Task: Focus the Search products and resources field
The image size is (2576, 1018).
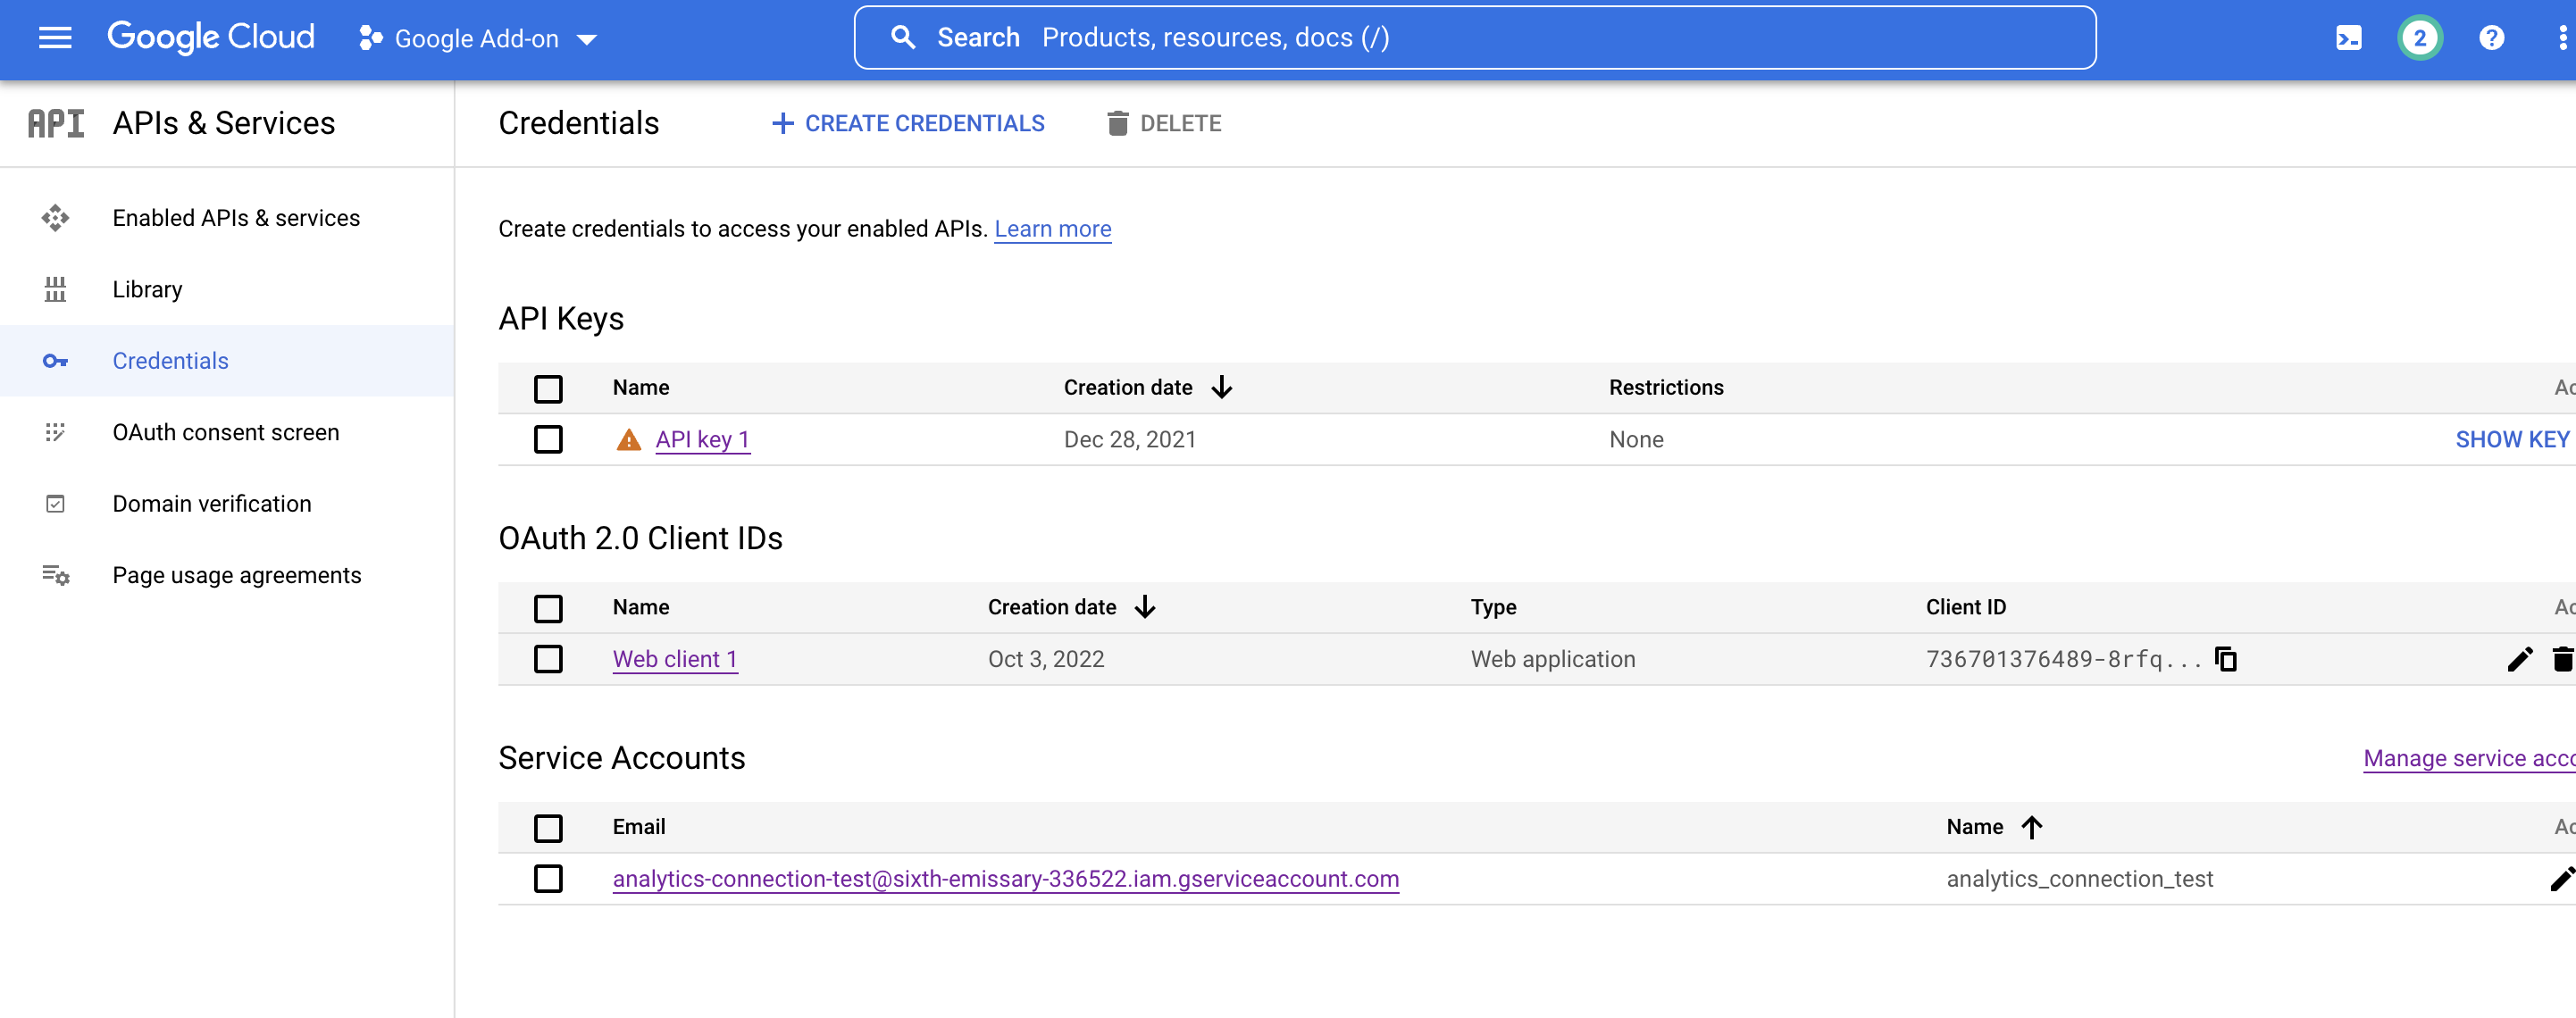Action: [x=1474, y=38]
